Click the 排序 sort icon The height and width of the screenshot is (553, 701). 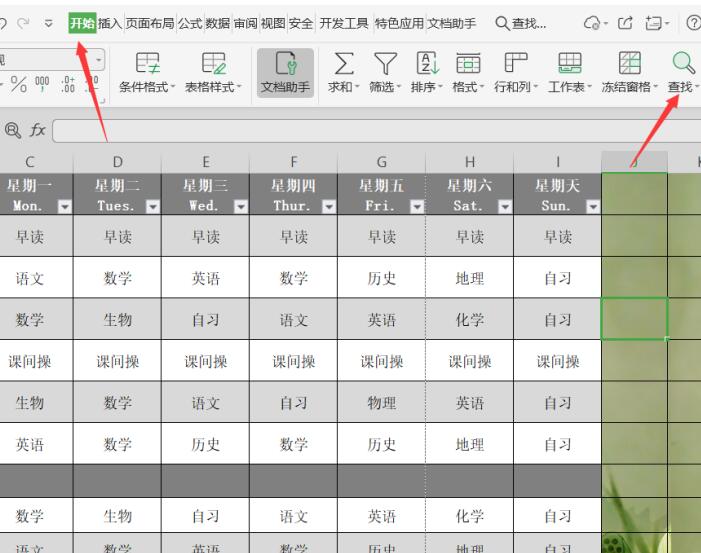(427, 63)
